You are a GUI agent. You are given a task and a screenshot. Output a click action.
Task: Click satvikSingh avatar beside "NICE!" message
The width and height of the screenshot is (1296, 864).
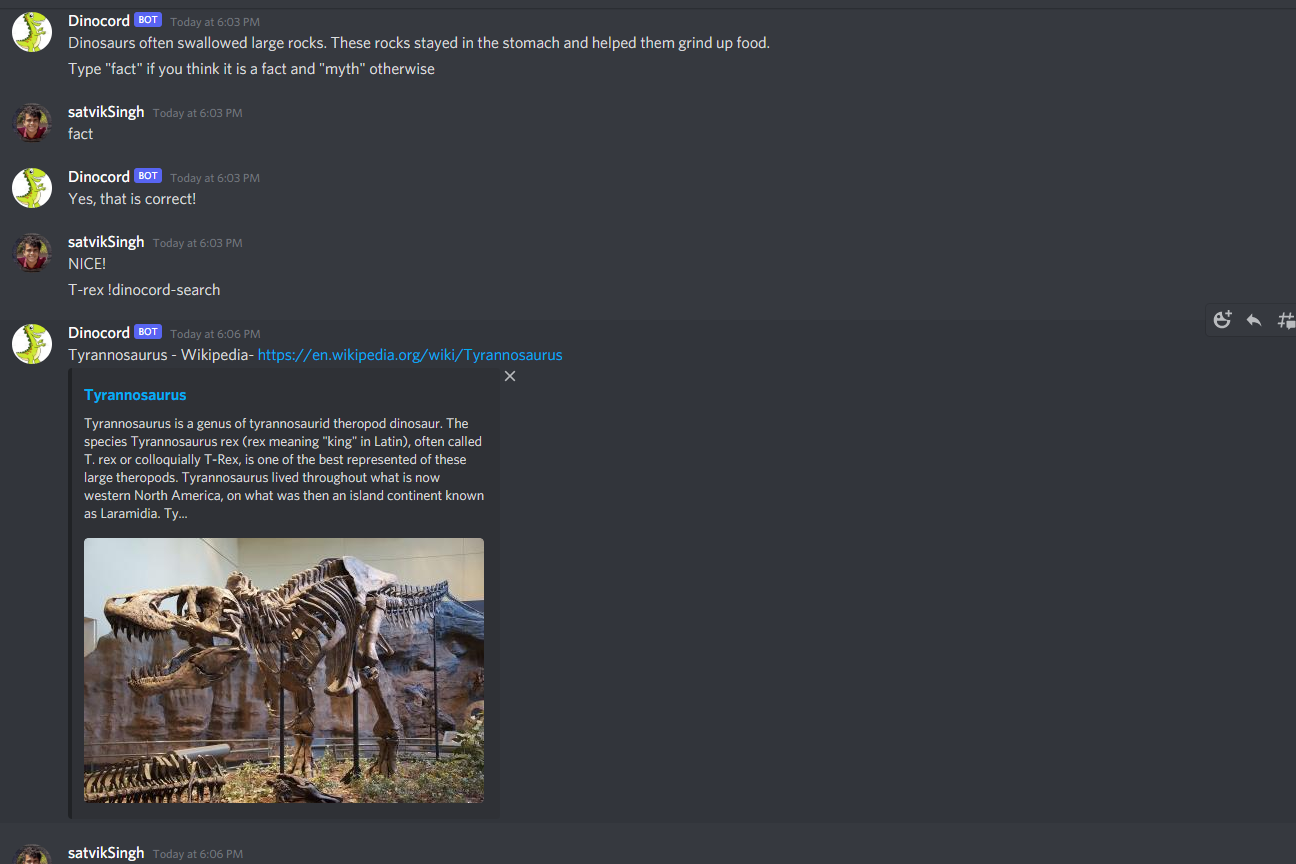coord(32,253)
